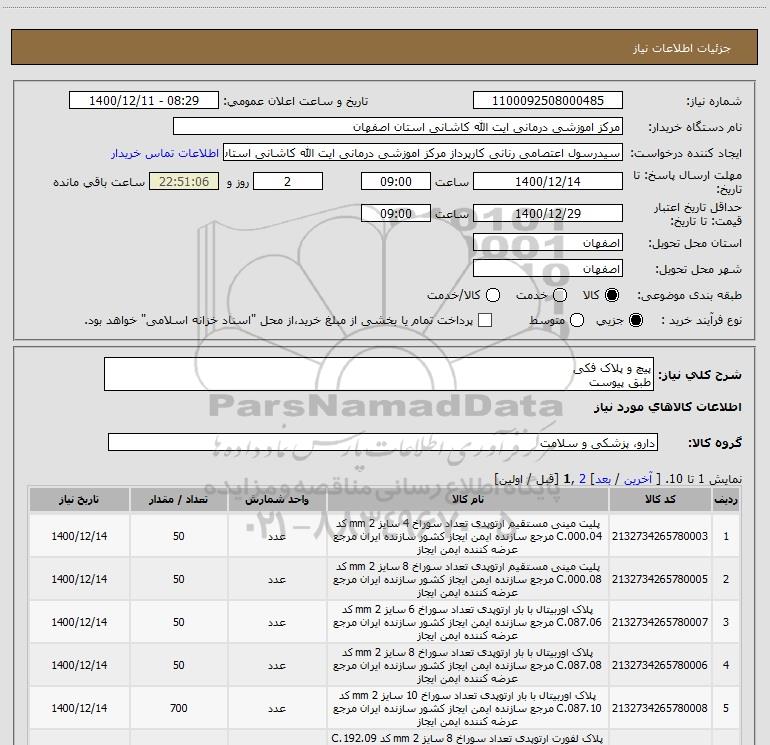This screenshot has width=770, height=745.
Task: Click the quantity 50 cell in row 1
Action: point(179,536)
